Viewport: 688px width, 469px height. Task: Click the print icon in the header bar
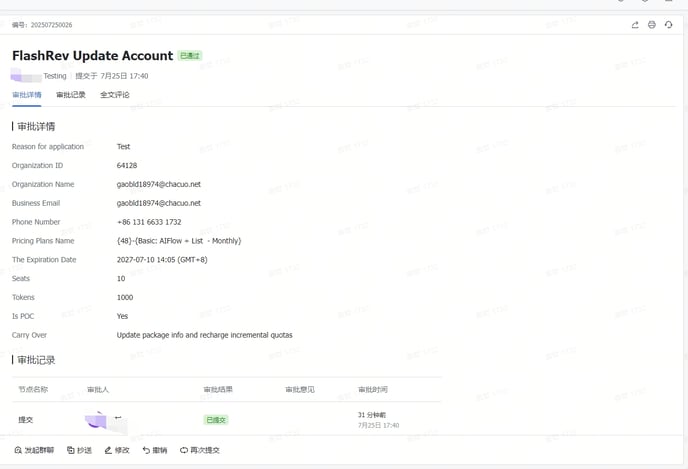point(652,25)
